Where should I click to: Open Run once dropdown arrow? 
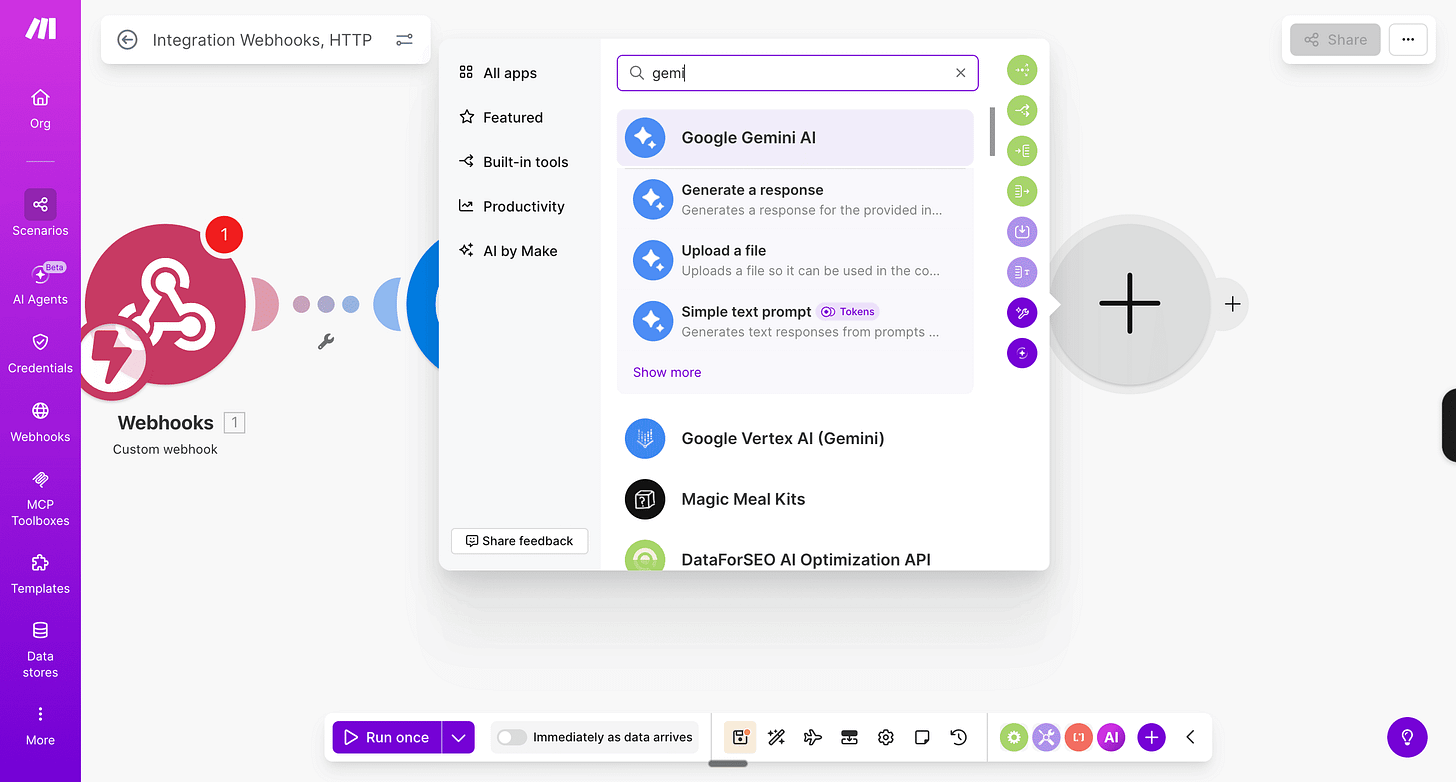point(458,737)
